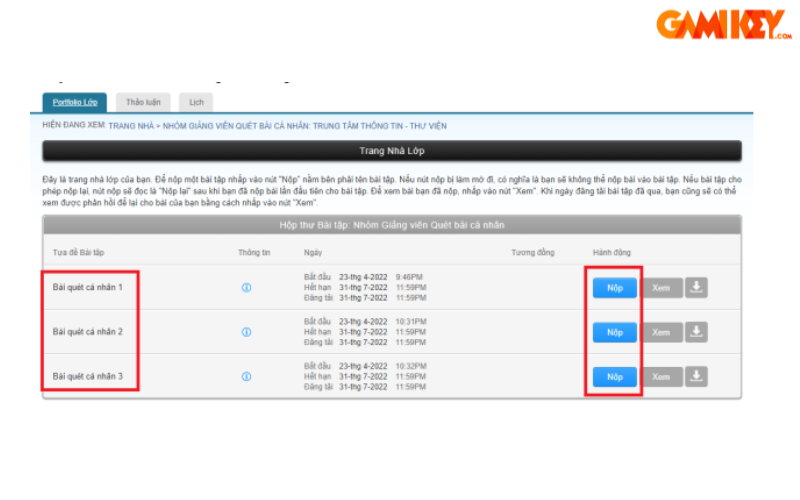
Task: Download the Bài quét cá nhân 2 submission
Action: point(697,332)
